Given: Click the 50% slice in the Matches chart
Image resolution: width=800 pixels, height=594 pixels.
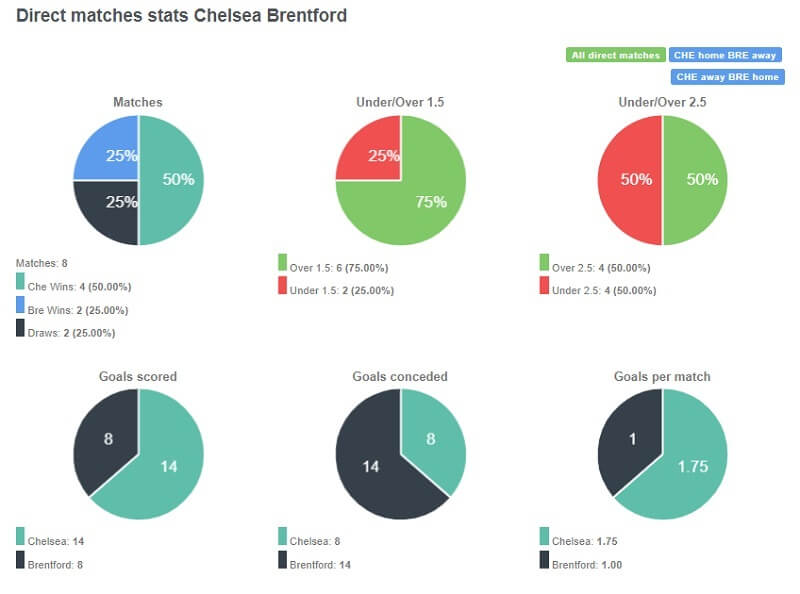Looking at the screenshot, I should click(178, 180).
